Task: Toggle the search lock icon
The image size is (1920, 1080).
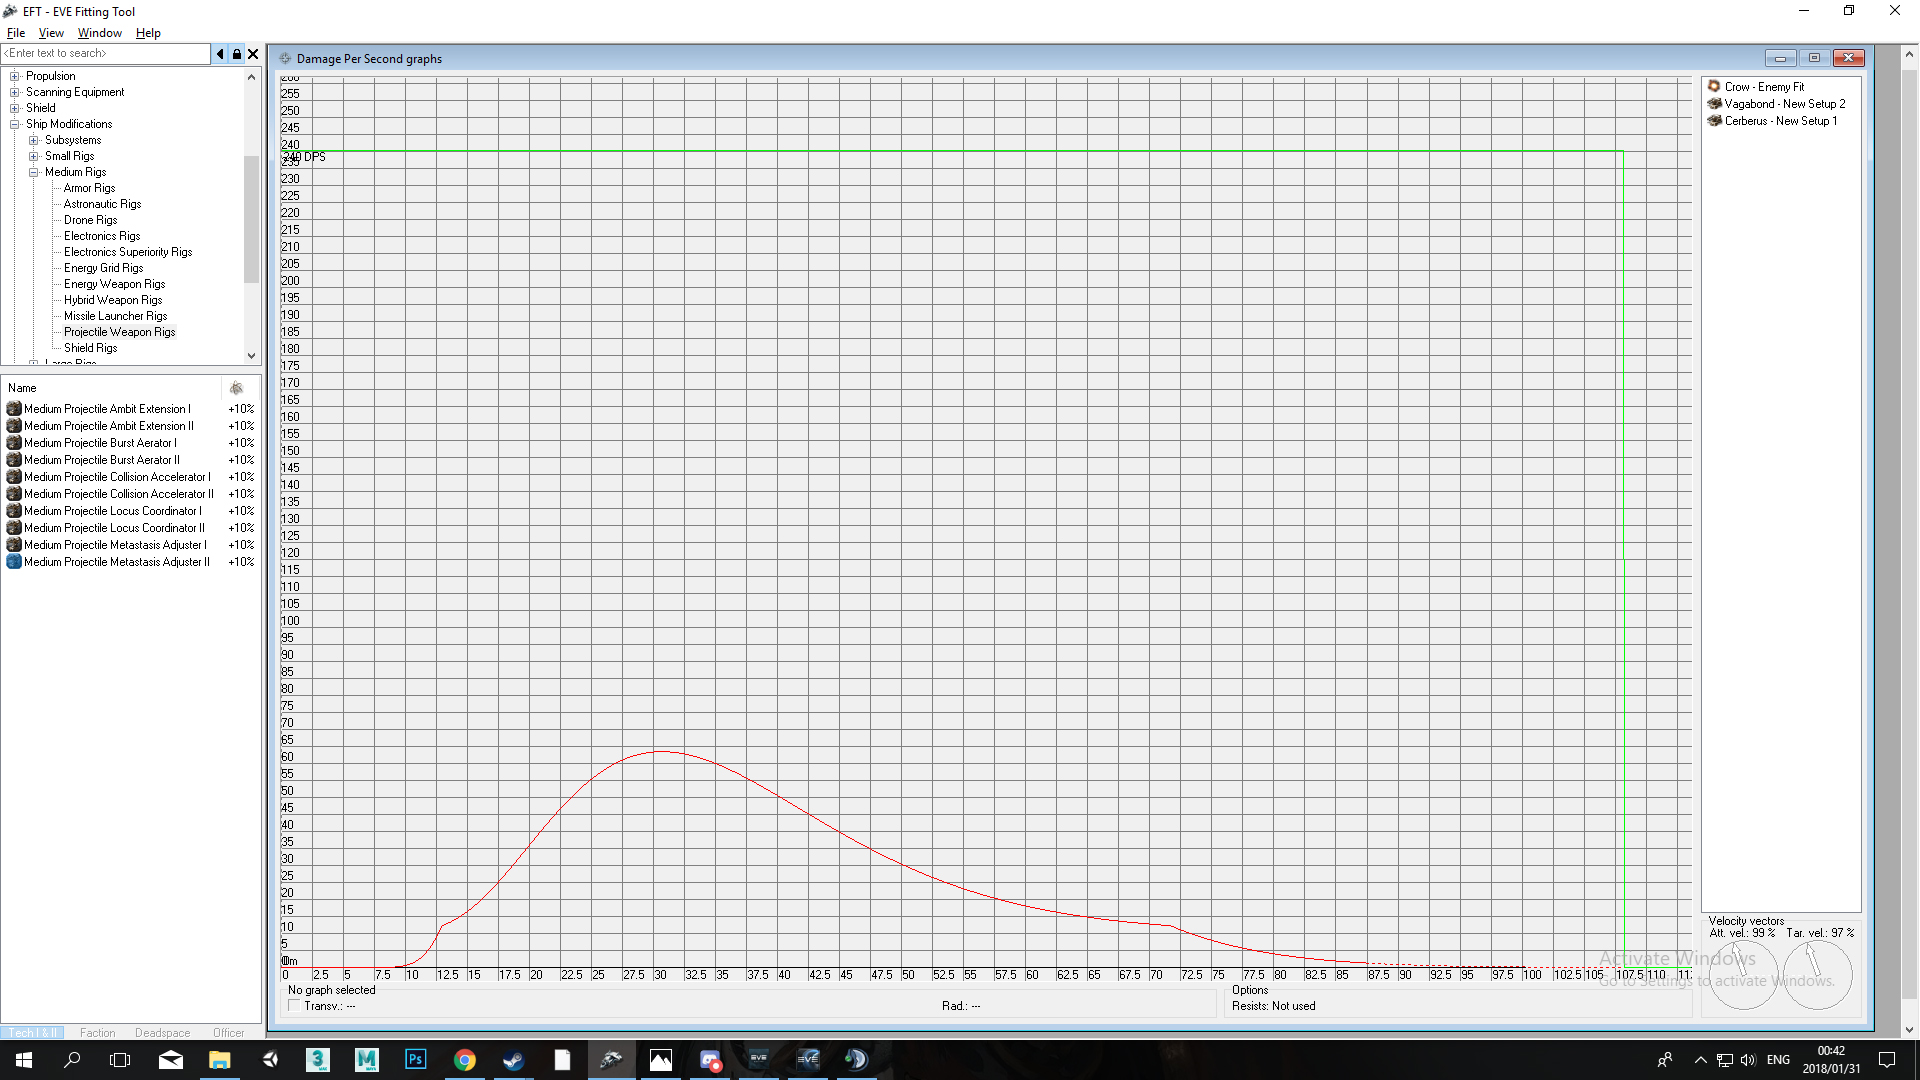Action: click(x=237, y=54)
